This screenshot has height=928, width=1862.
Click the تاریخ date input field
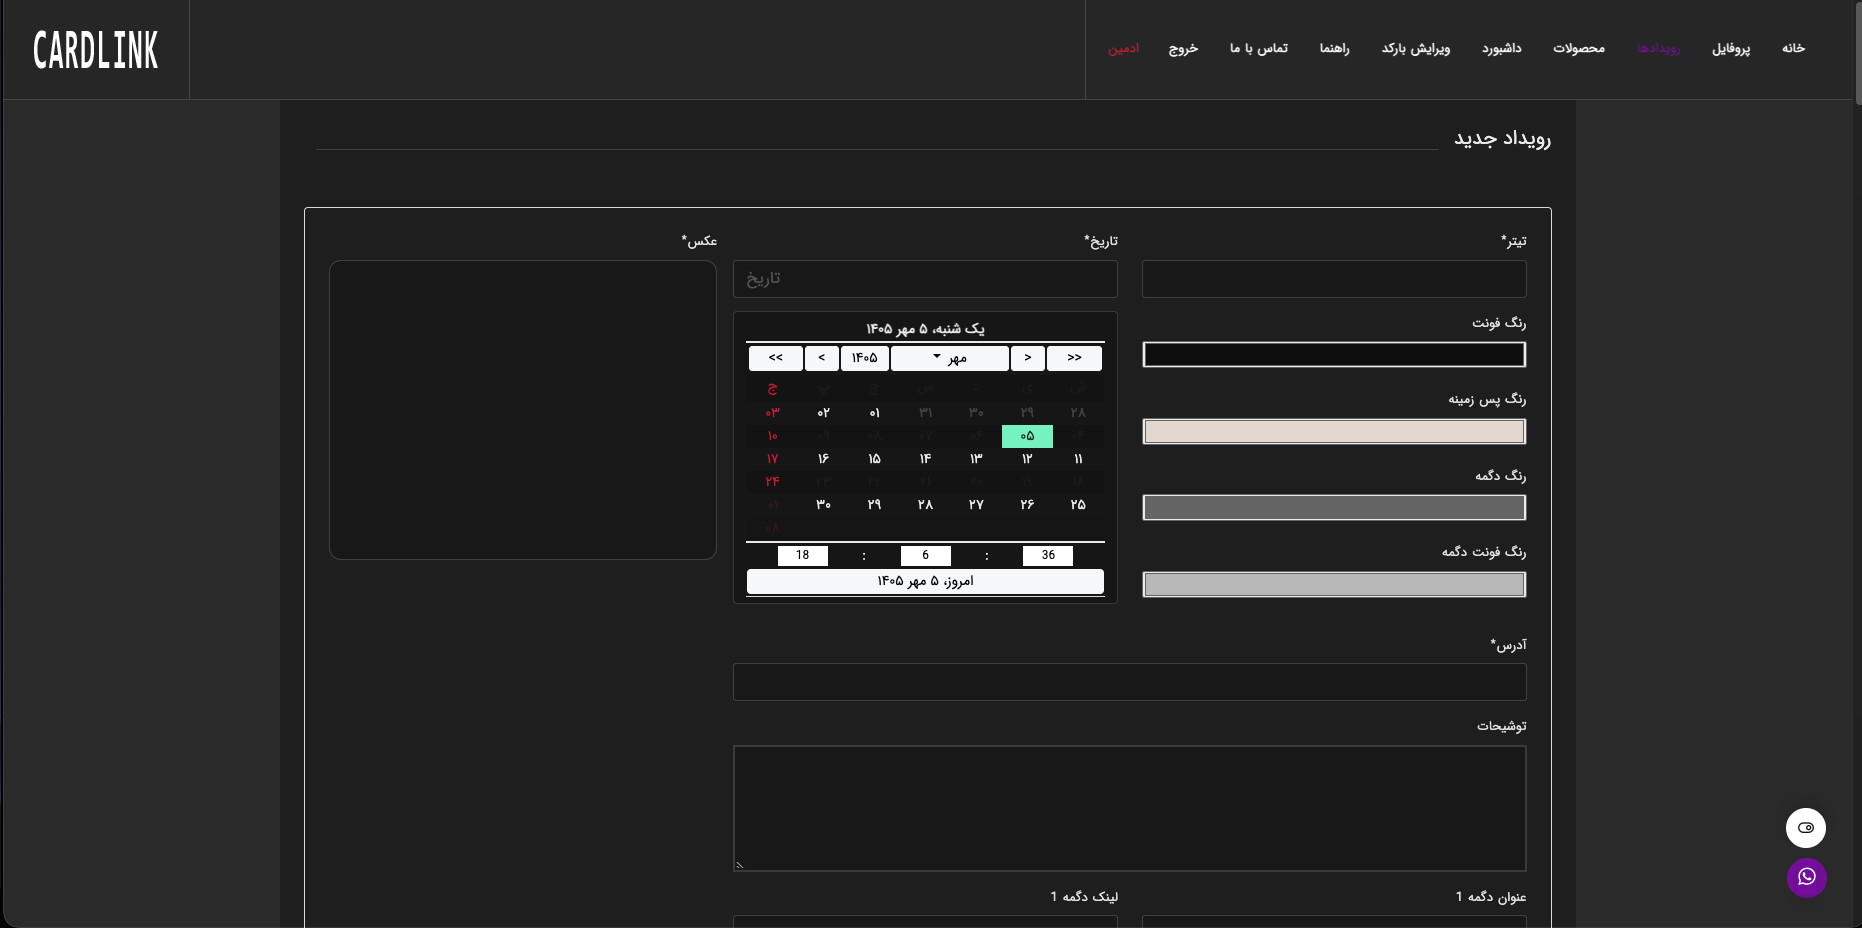pyautogui.click(x=925, y=279)
